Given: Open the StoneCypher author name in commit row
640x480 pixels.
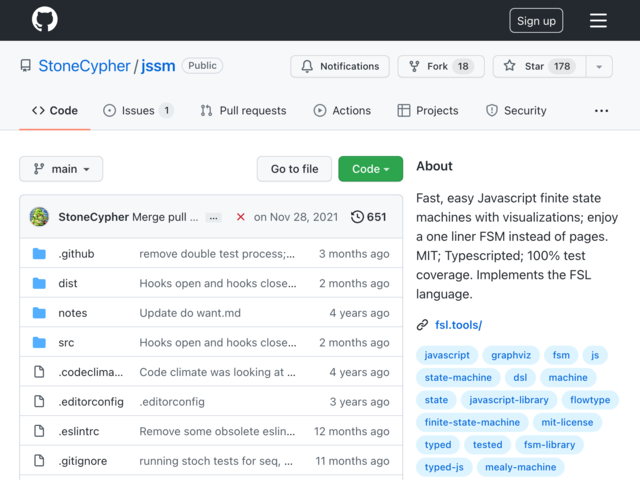Looking at the screenshot, I should (x=93, y=217).
